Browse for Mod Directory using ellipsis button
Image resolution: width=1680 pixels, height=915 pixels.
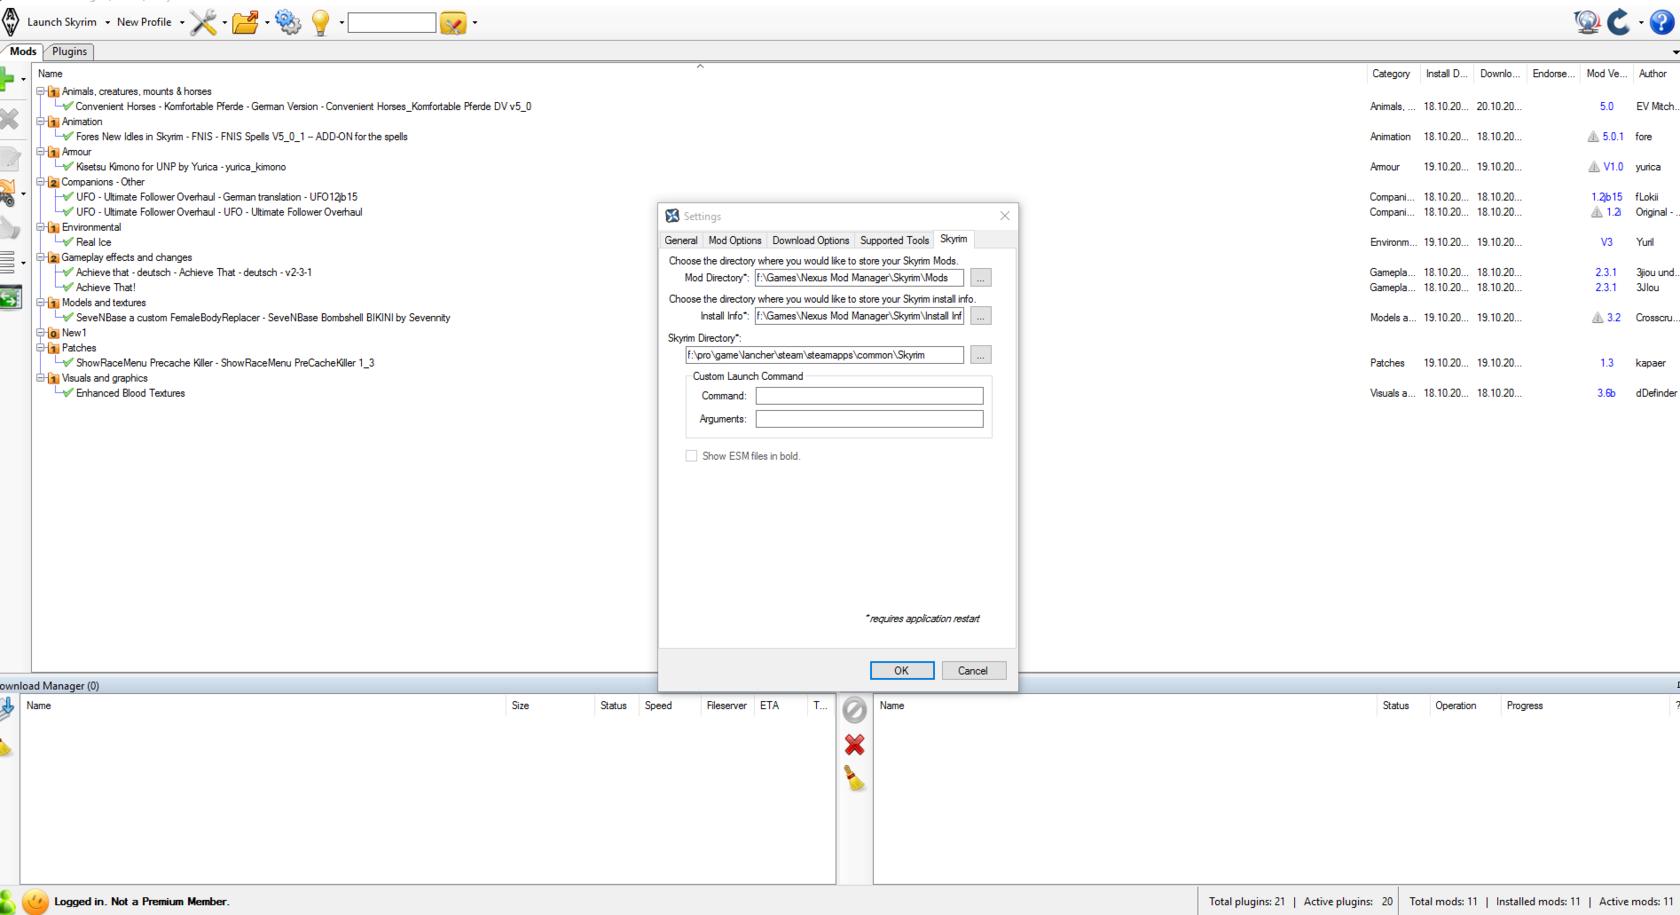point(980,278)
